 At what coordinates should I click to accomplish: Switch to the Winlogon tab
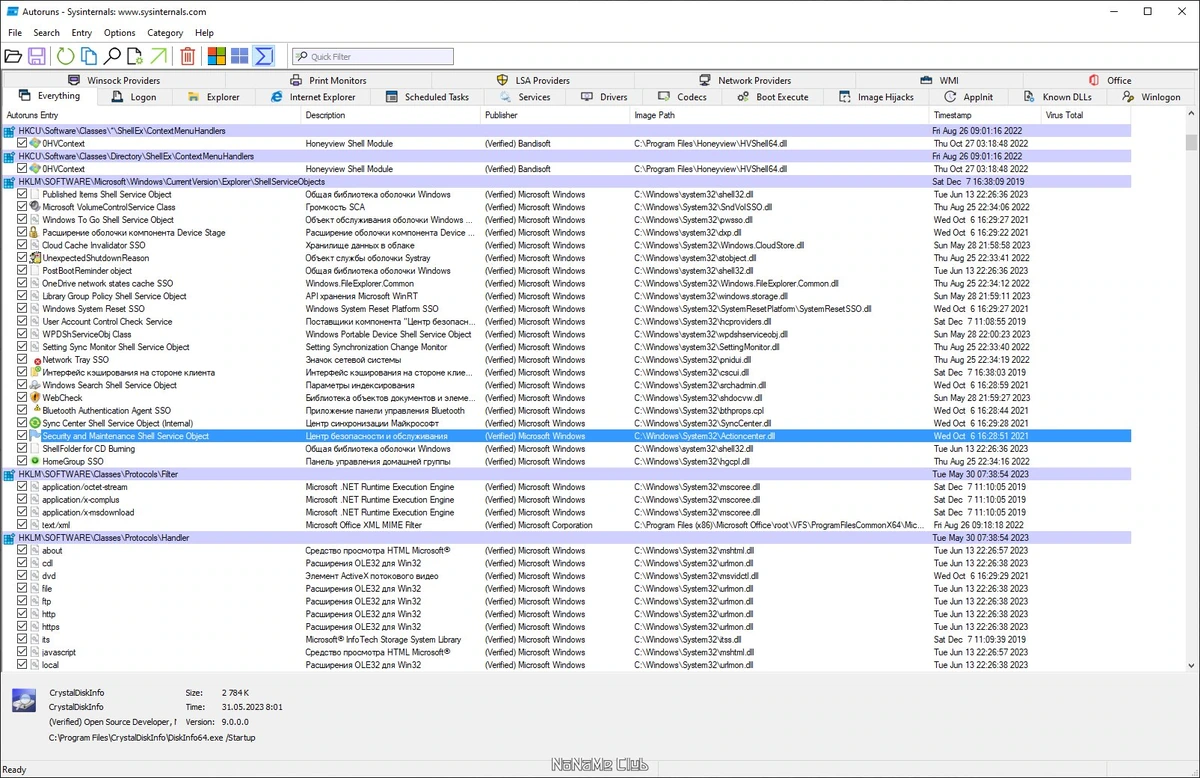coord(1153,97)
